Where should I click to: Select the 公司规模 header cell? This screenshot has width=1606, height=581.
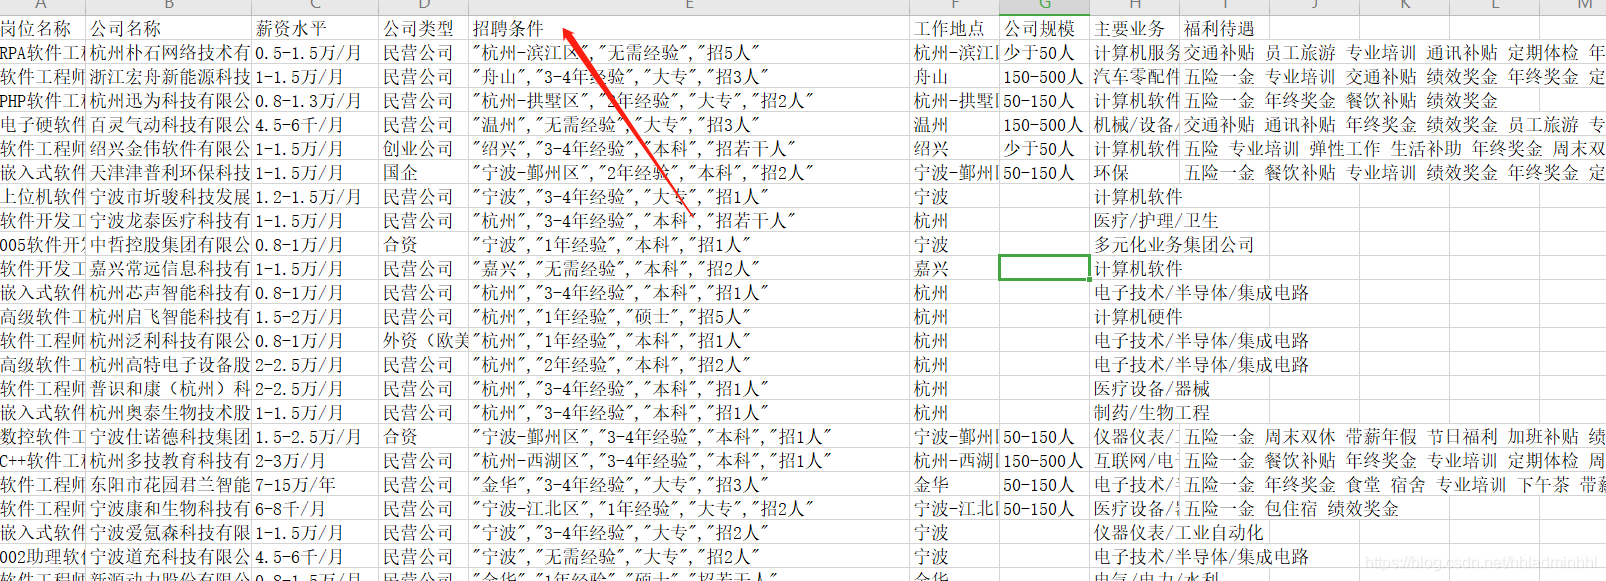click(1045, 29)
